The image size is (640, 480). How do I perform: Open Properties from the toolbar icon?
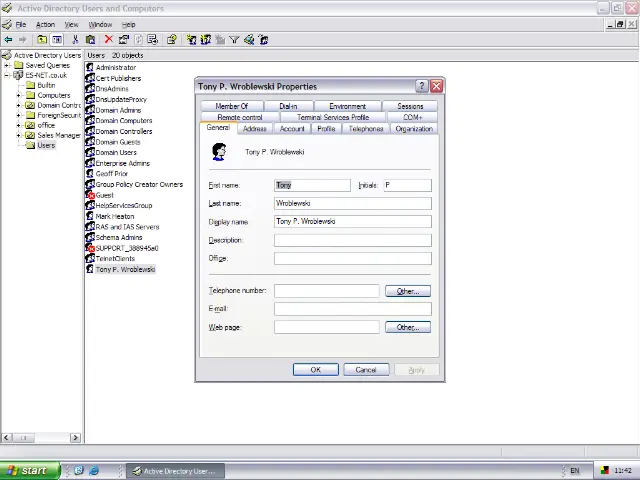point(124,40)
